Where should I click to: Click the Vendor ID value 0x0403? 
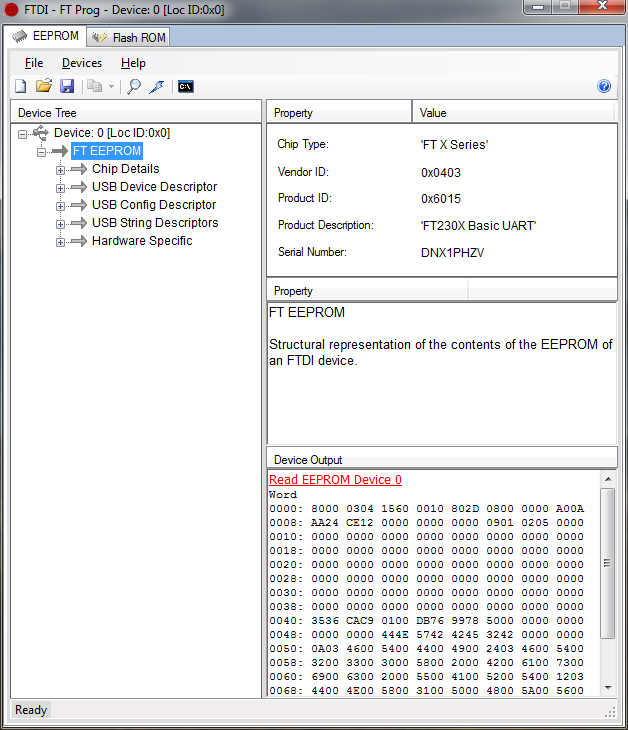click(440, 173)
